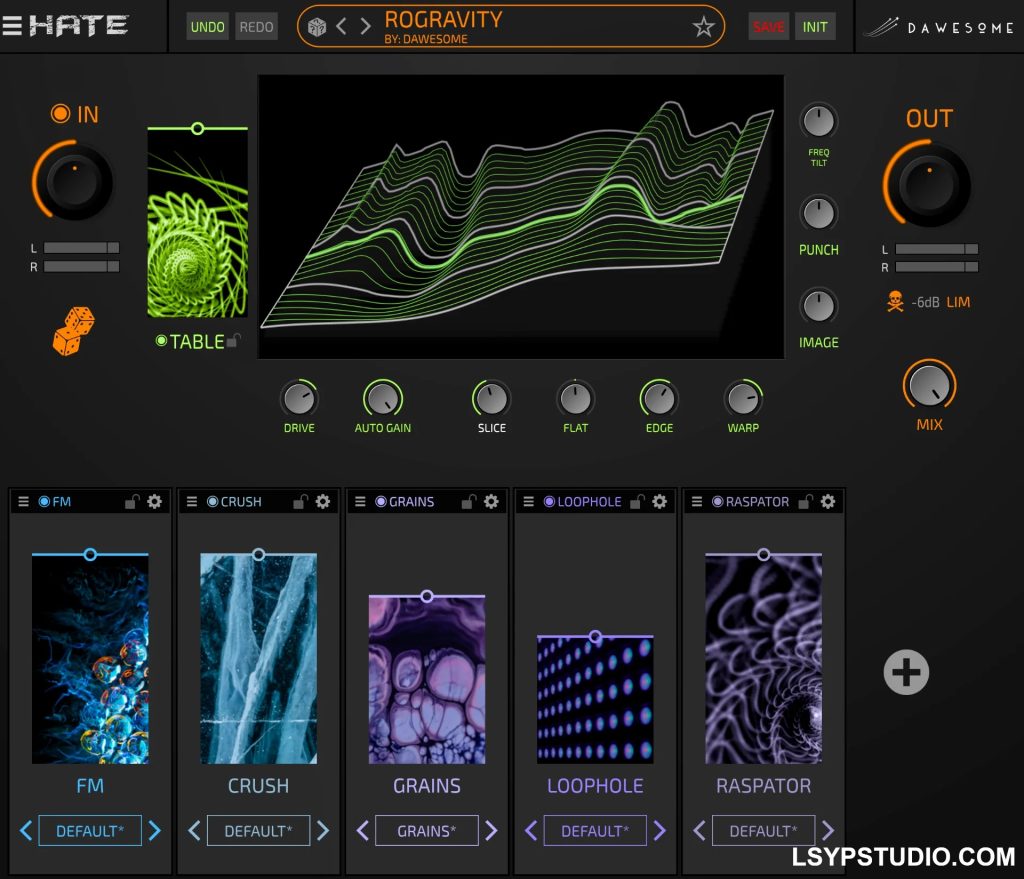1024x879 pixels.
Task: Open the GRAINS module hamburger menu
Action: pos(360,502)
